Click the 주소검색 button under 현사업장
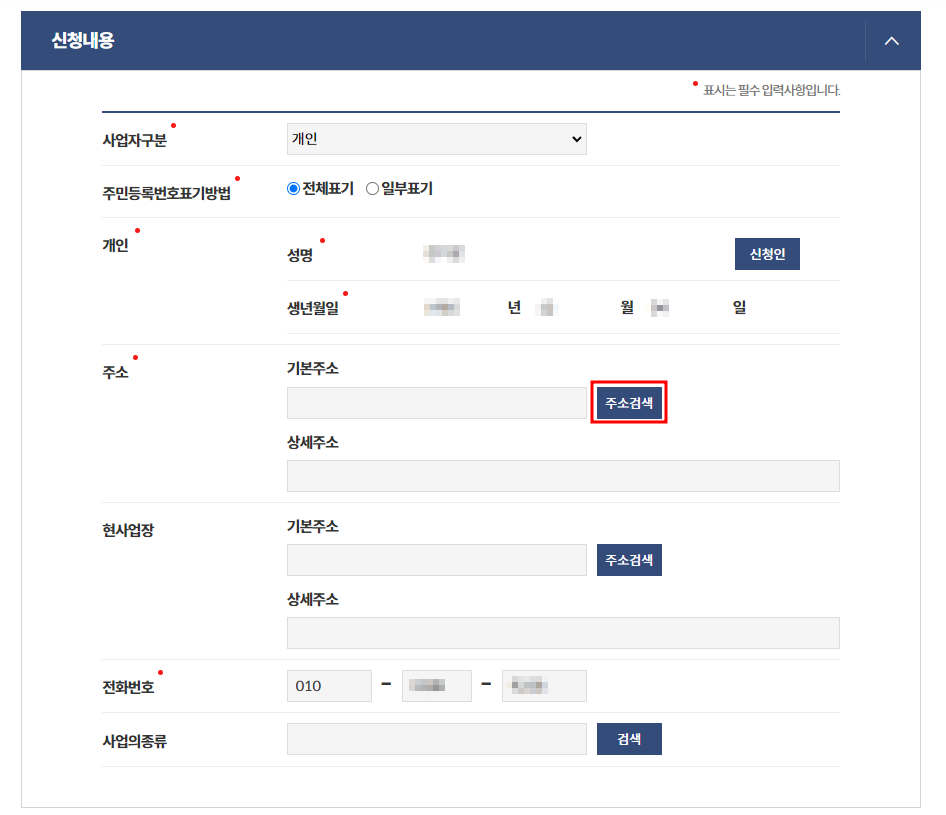The width and height of the screenshot is (946, 815). (x=628, y=559)
